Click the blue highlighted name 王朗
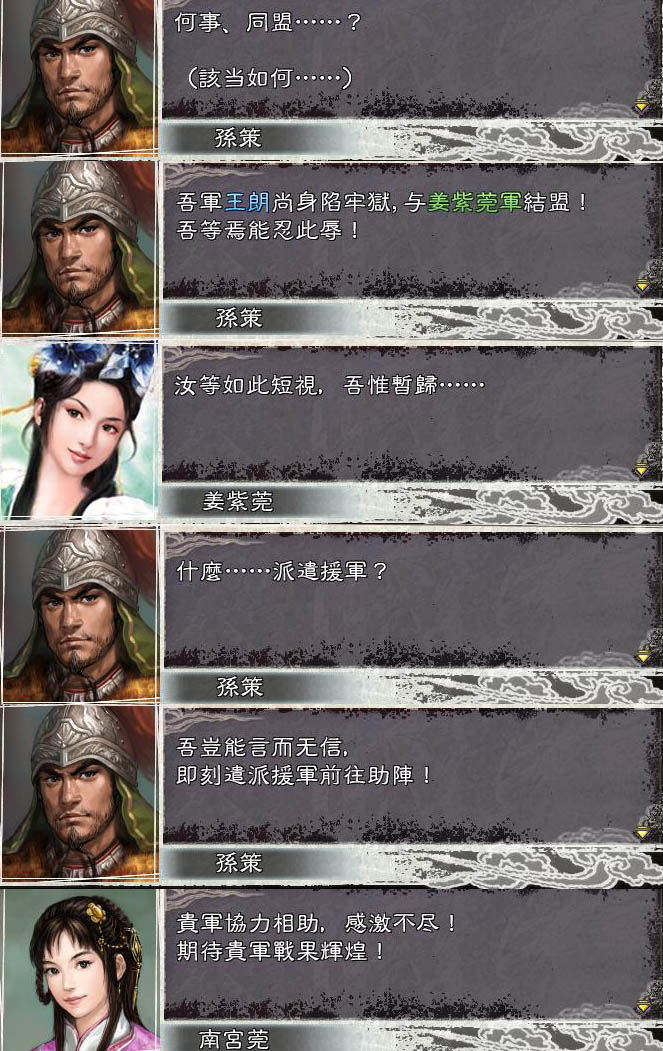The image size is (663, 1051). [247, 202]
